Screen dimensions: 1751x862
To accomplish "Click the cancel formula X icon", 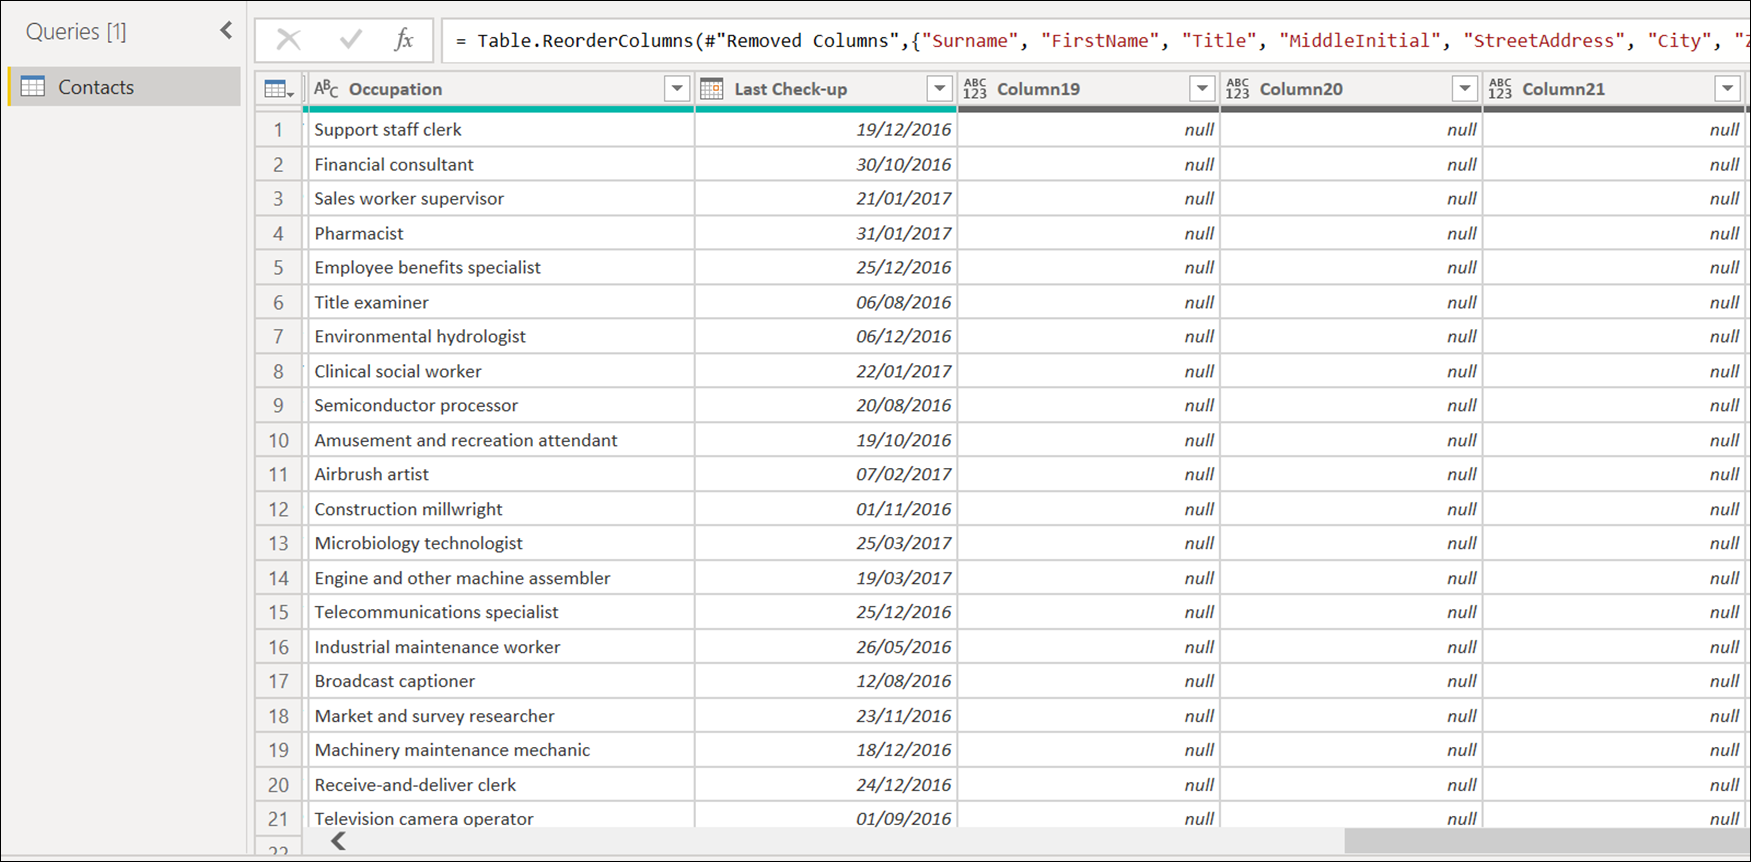I will (288, 40).
